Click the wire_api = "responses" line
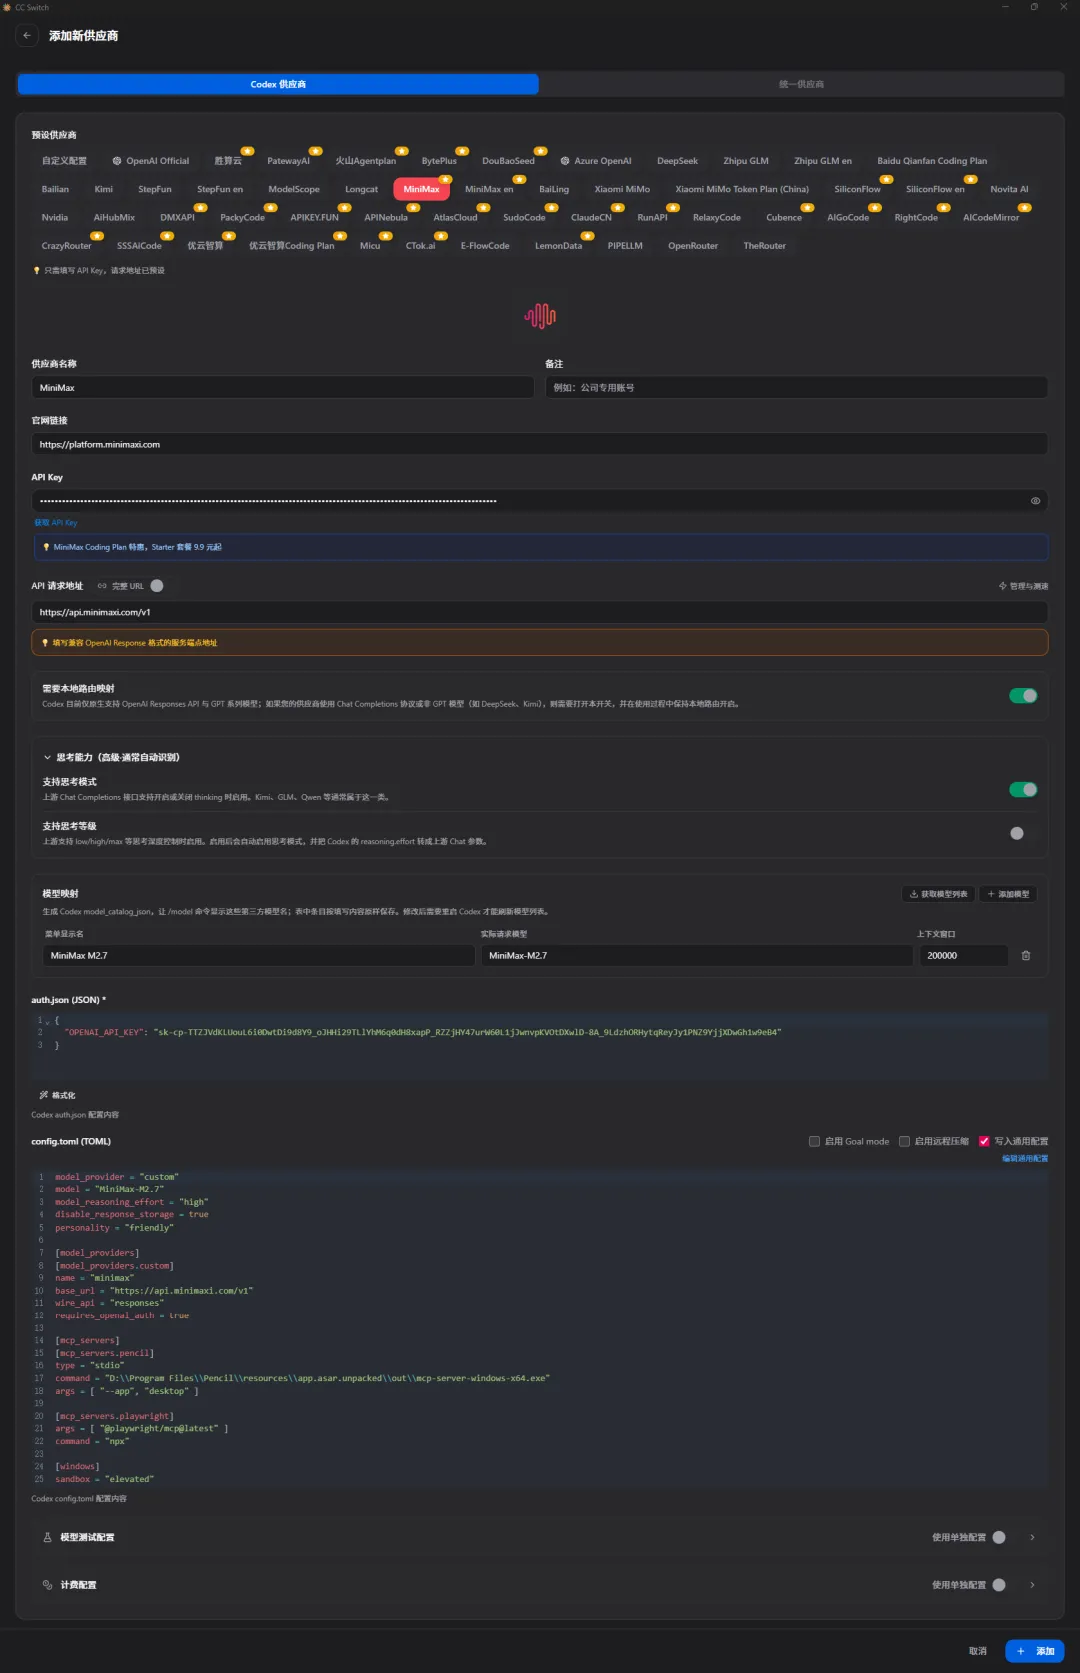This screenshot has height=1673, width=1080. (x=110, y=1303)
